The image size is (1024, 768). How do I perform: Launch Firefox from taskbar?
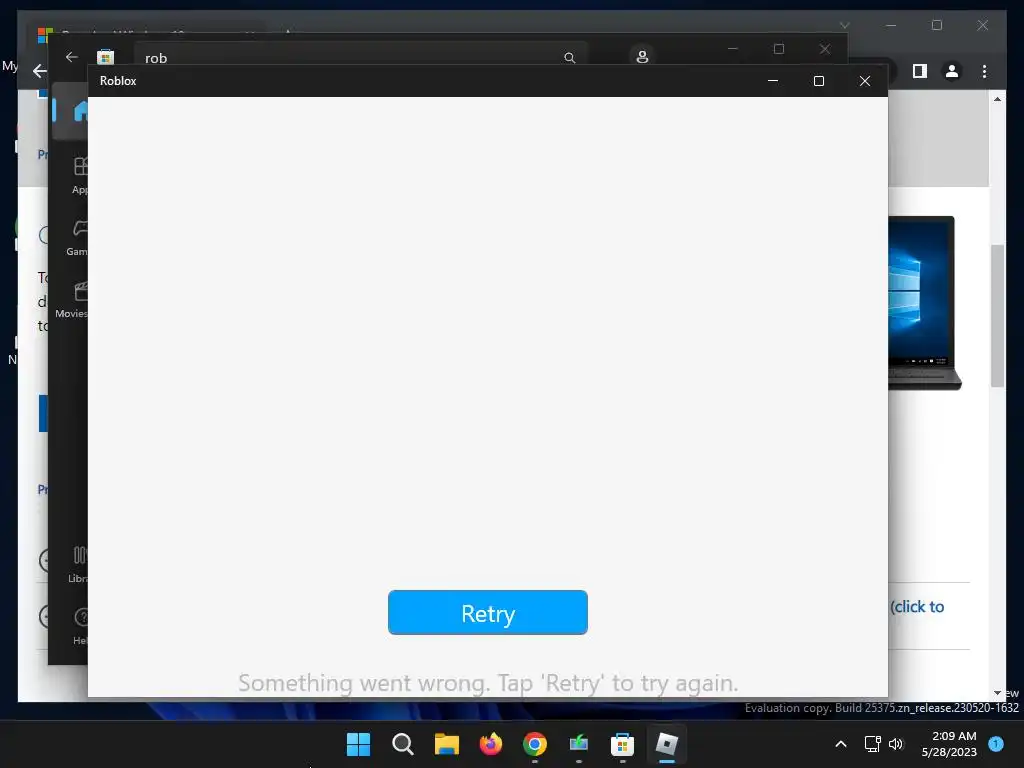(490, 744)
